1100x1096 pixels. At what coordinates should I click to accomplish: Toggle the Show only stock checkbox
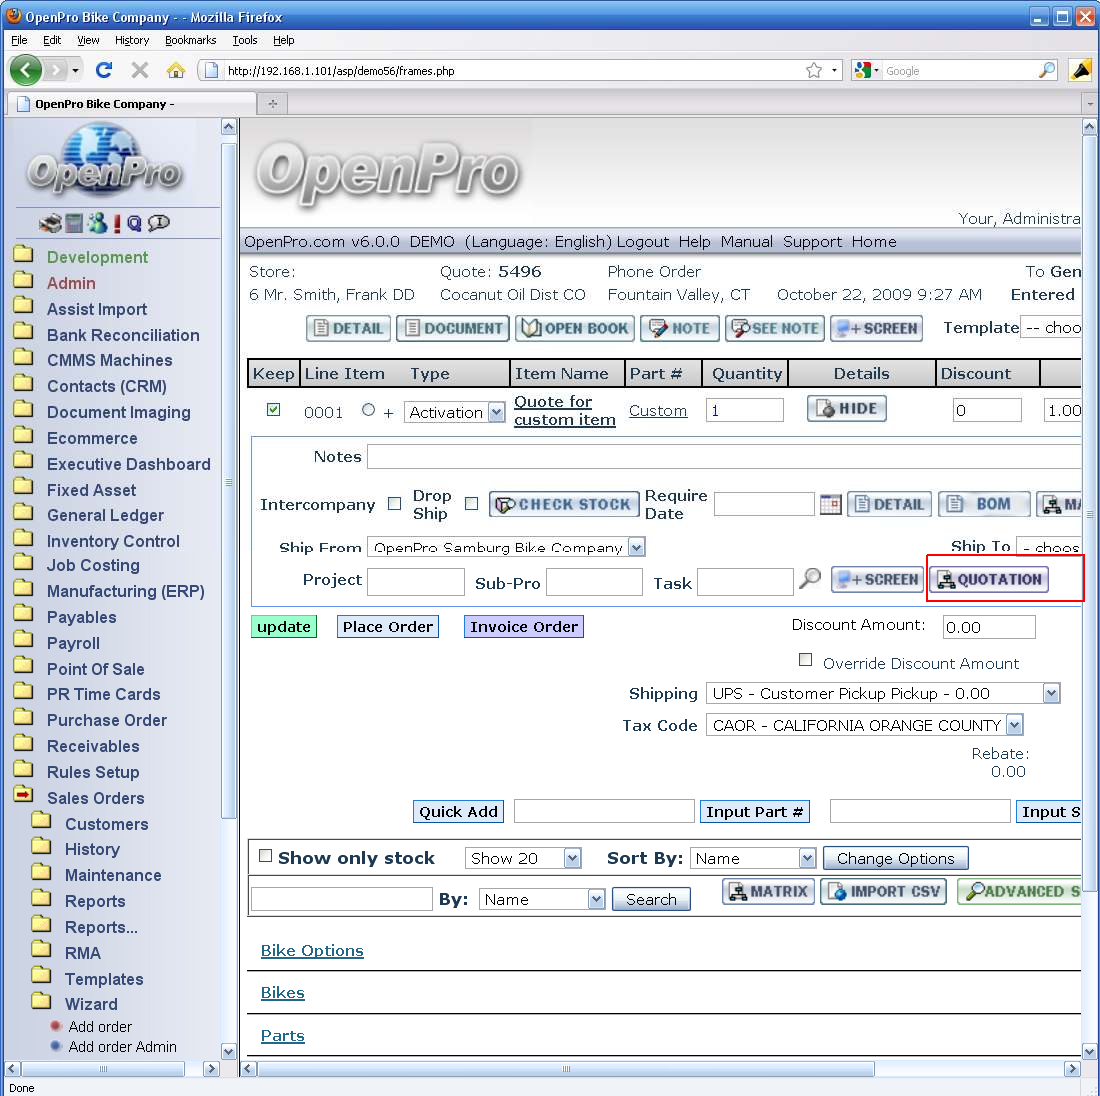pos(265,856)
